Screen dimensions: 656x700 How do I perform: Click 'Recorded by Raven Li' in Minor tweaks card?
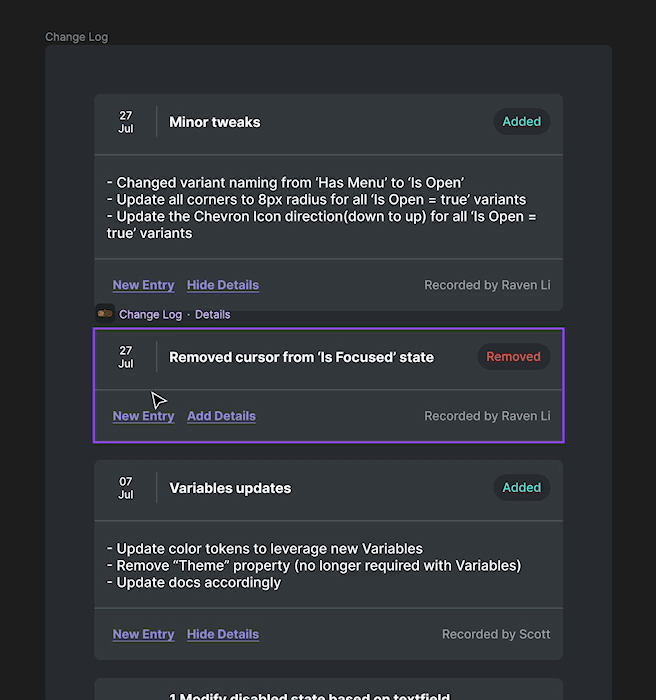point(487,285)
